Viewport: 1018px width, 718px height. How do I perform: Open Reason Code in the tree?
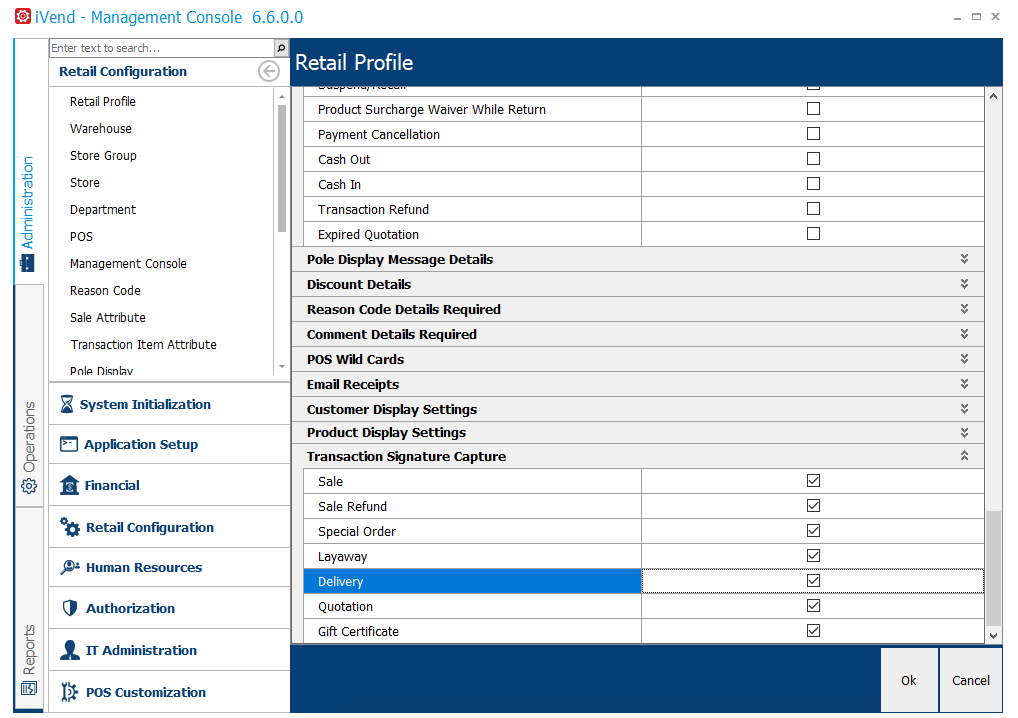[105, 291]
